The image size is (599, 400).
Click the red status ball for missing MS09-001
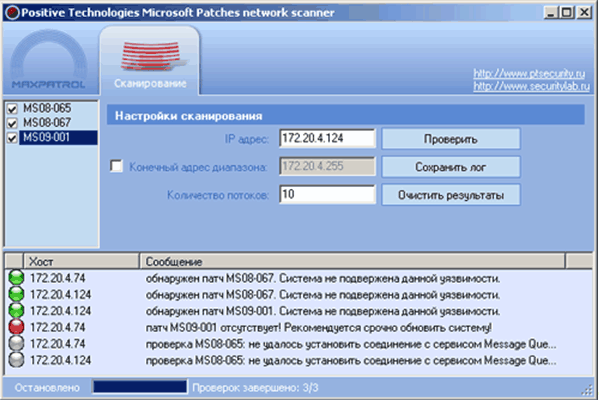[16, 327]
